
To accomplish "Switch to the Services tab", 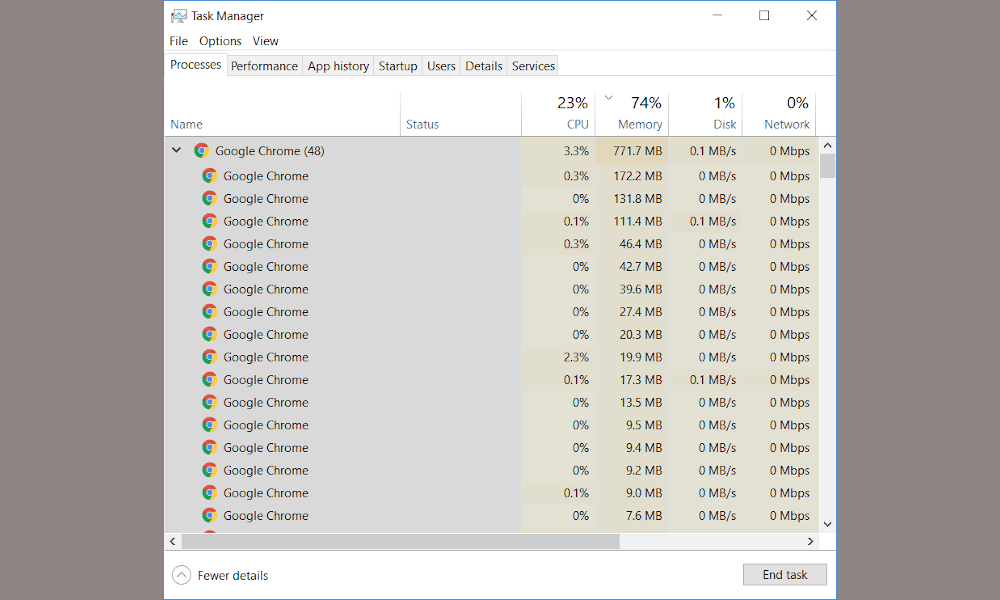I will click(x=533, y=66).
